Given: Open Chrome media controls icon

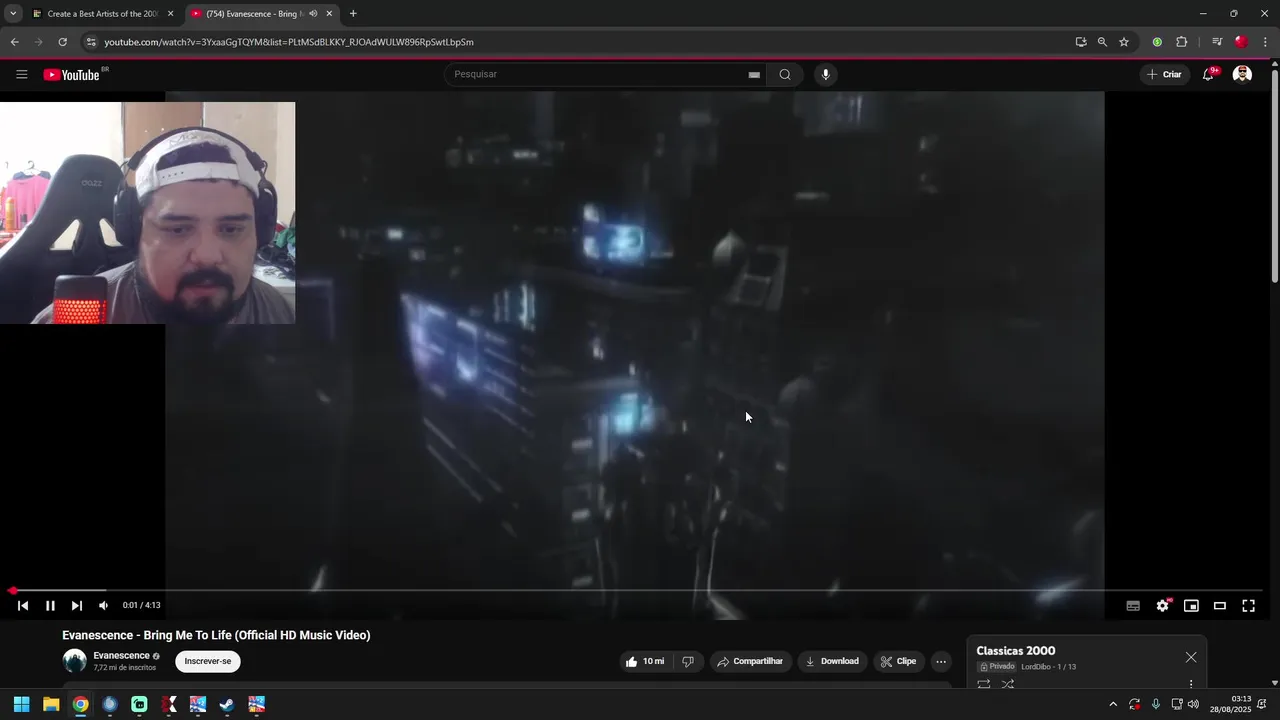Looking at the screenshot, I should click(1217, 42).
